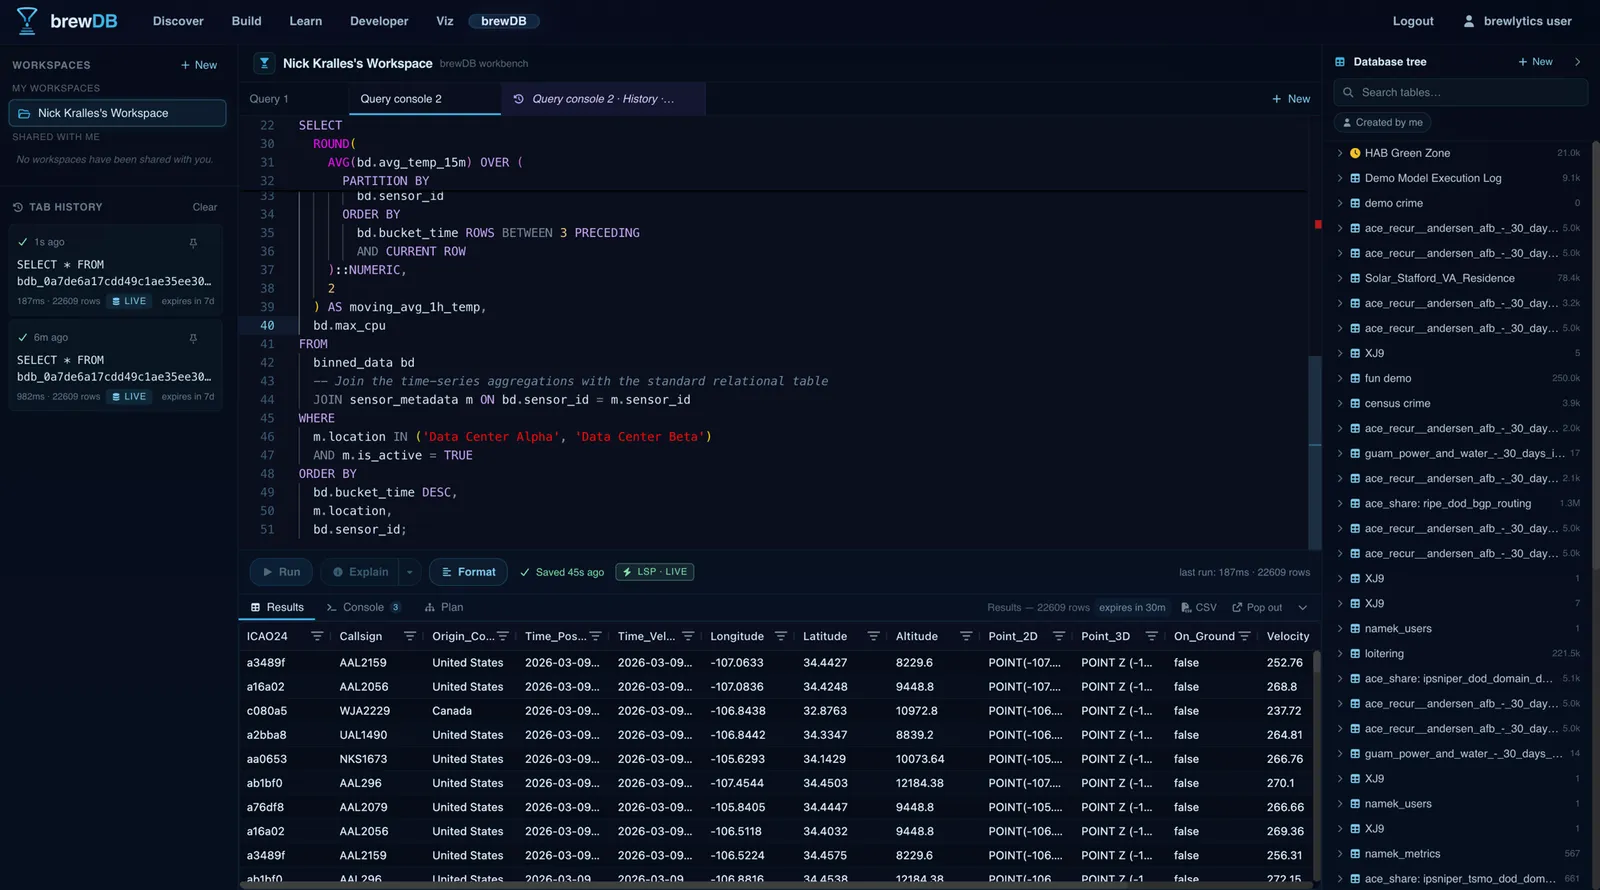Expand the namek_metrics tree node

pyautogui.click(x=1340, y=854)
